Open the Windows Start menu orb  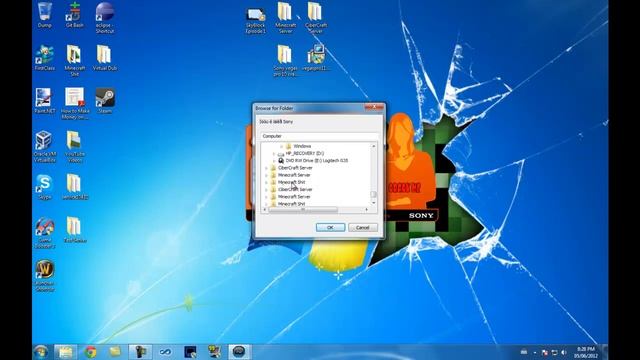tap(41, 351)
